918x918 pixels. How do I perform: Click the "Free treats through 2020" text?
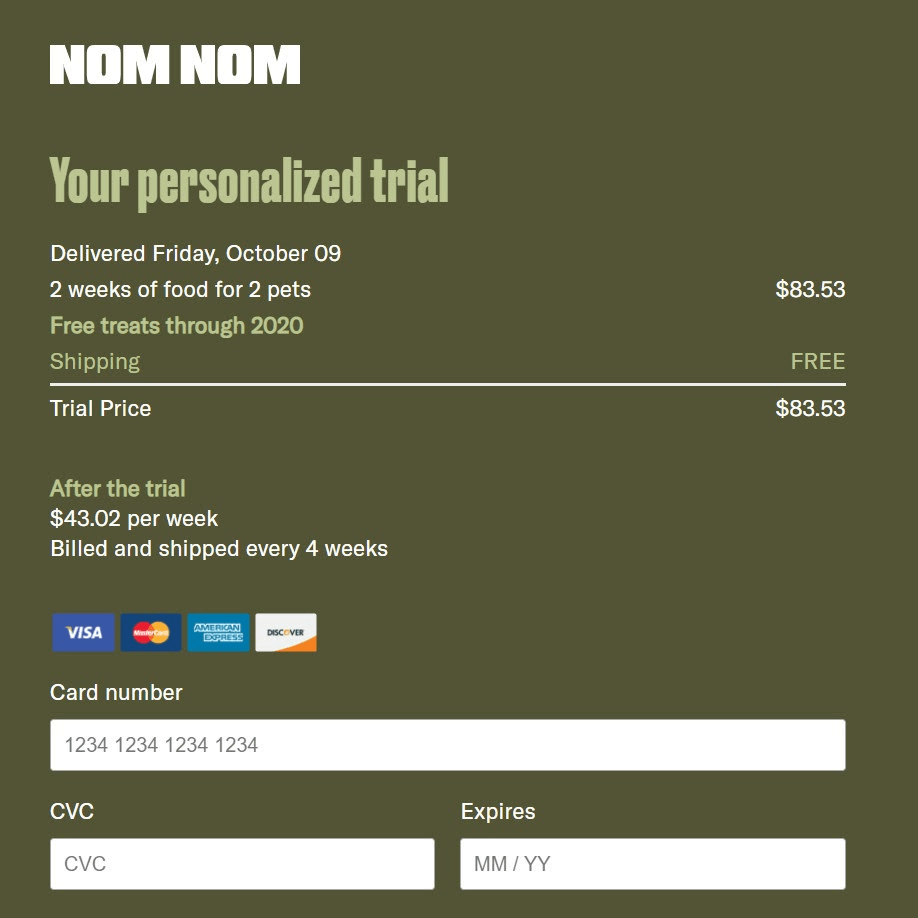tap(177, 325)
